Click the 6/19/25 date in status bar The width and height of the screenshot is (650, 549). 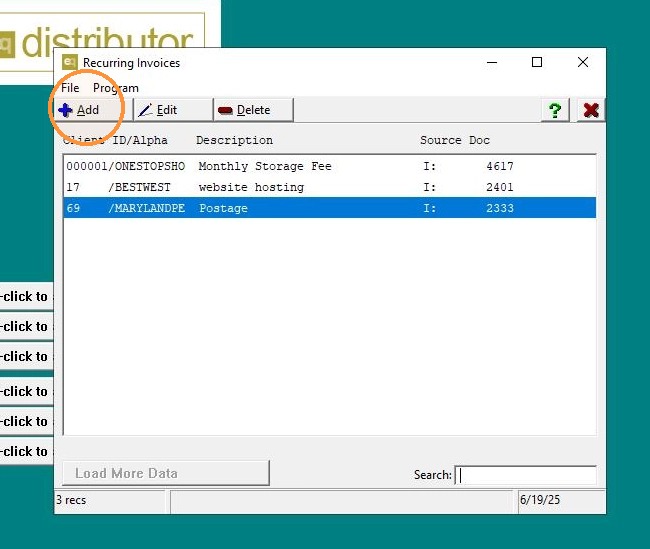pyautogui.click(x=540, y=500)
